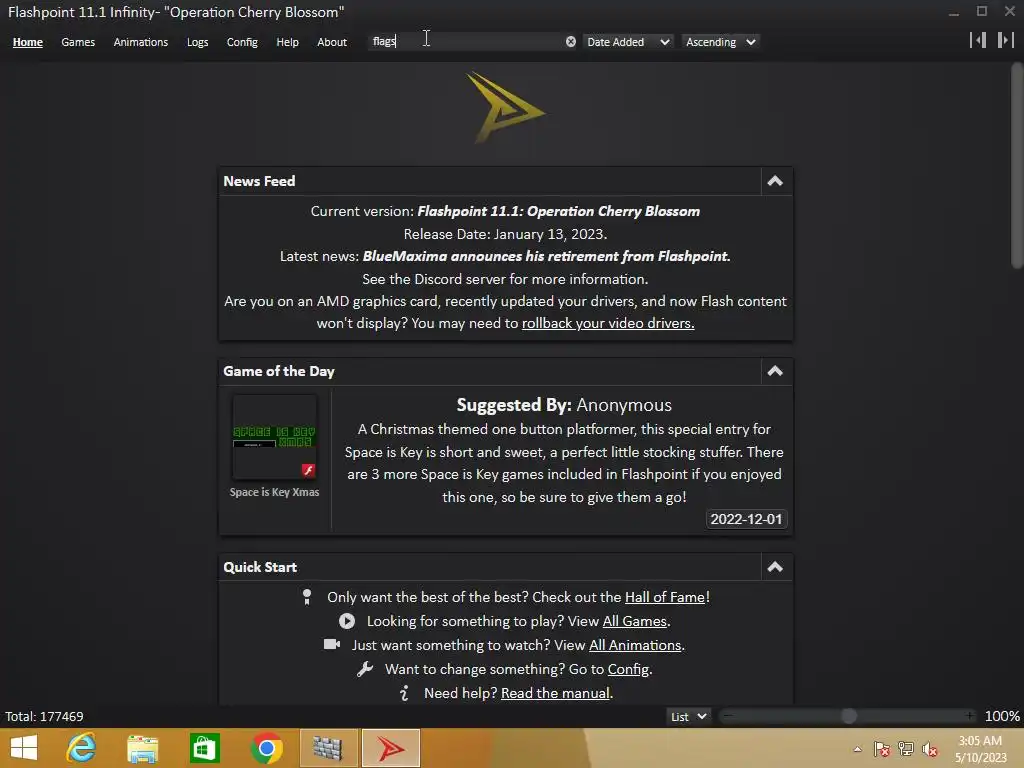Toggle the right sidebar icon
Viewport: 1024px width, 768px height.
(1006, 40)
